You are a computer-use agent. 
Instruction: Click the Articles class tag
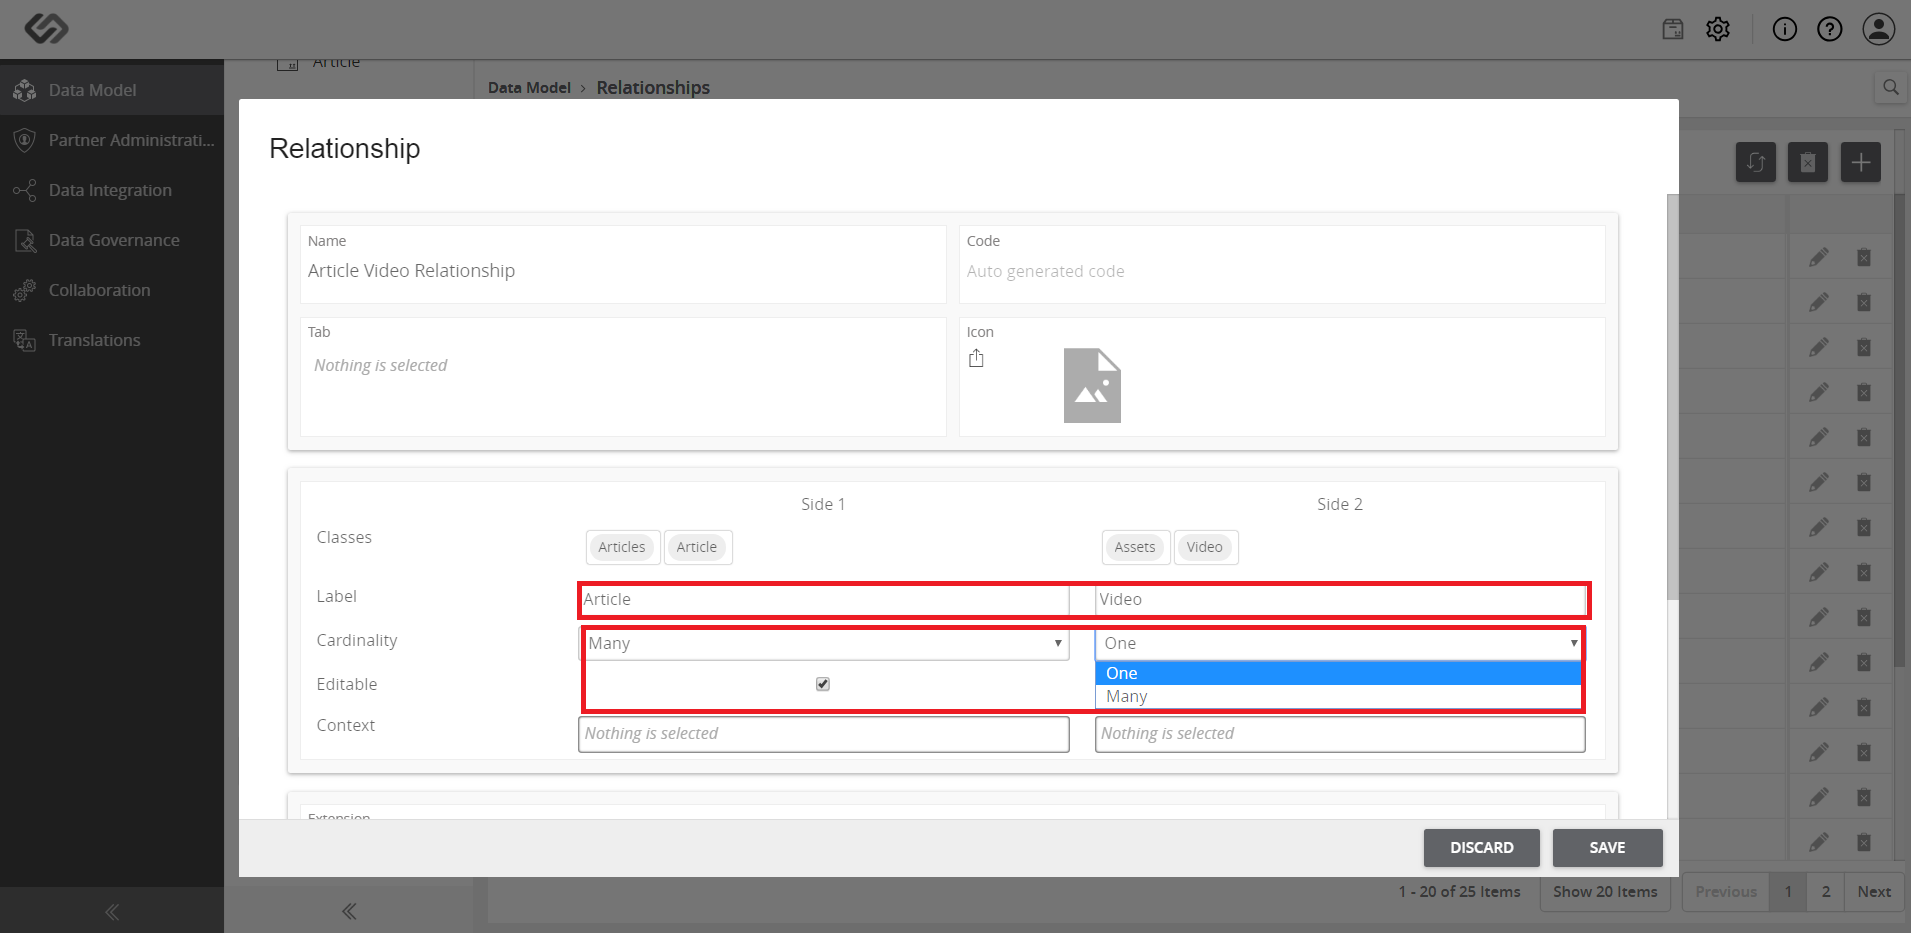pos(622,547)
